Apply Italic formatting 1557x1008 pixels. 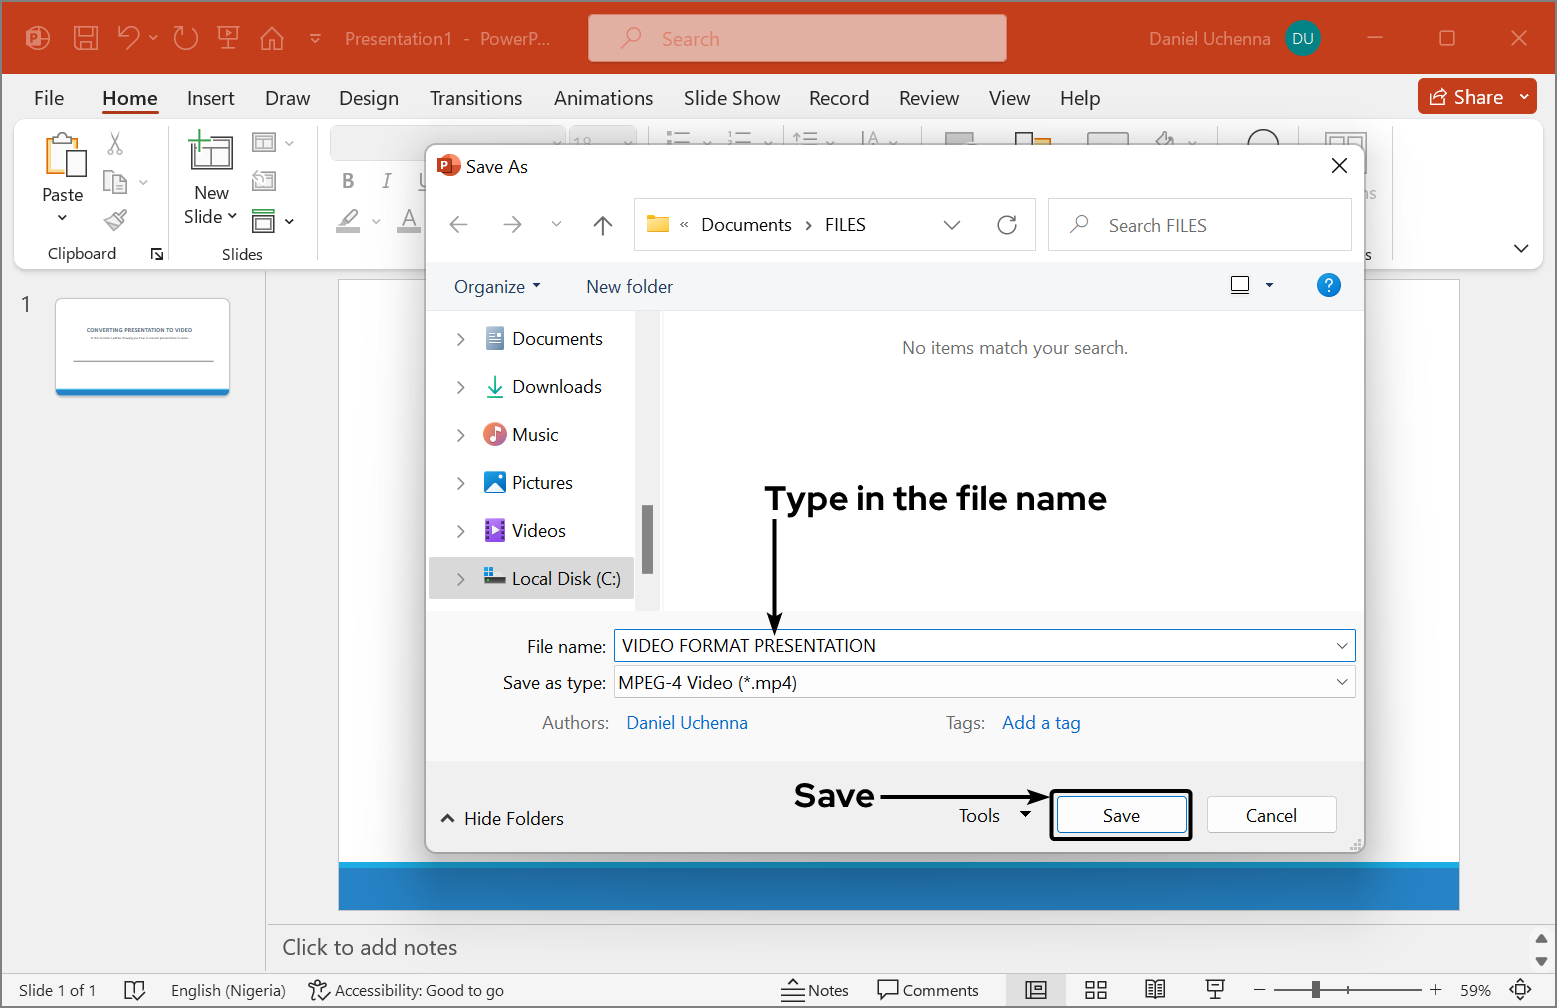(386, 181)
